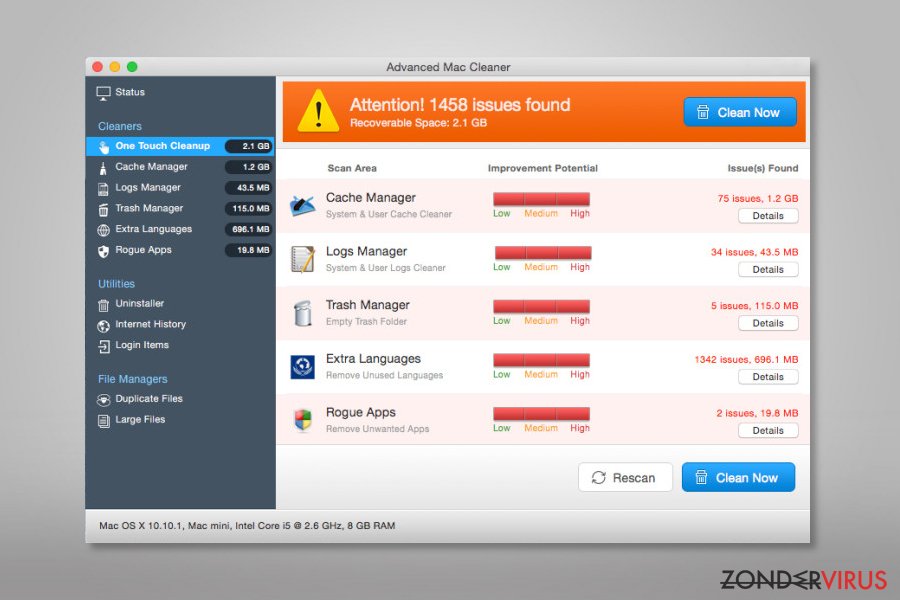The image size is (900, 600).
Task: Click Extra Languages improvement potential bar
Action: 541,360
